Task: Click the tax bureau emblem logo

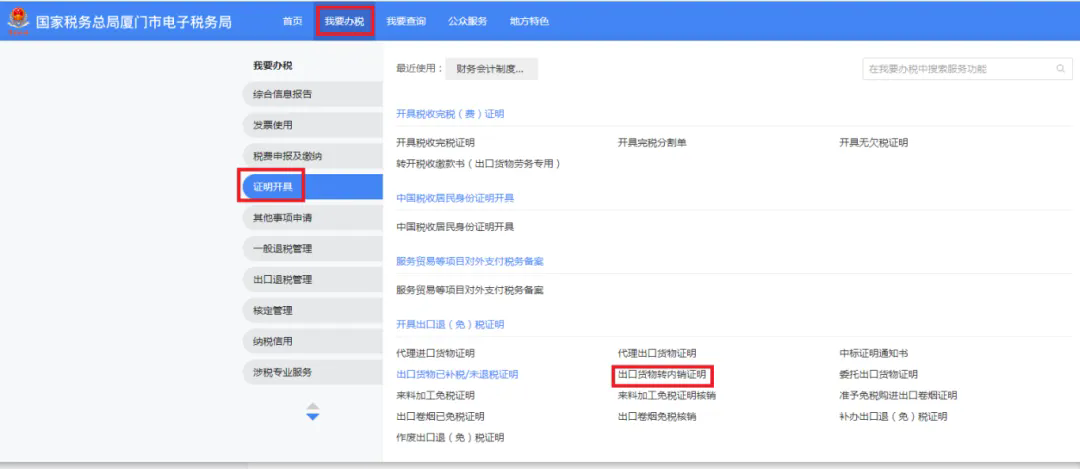Action: point(19,21)
